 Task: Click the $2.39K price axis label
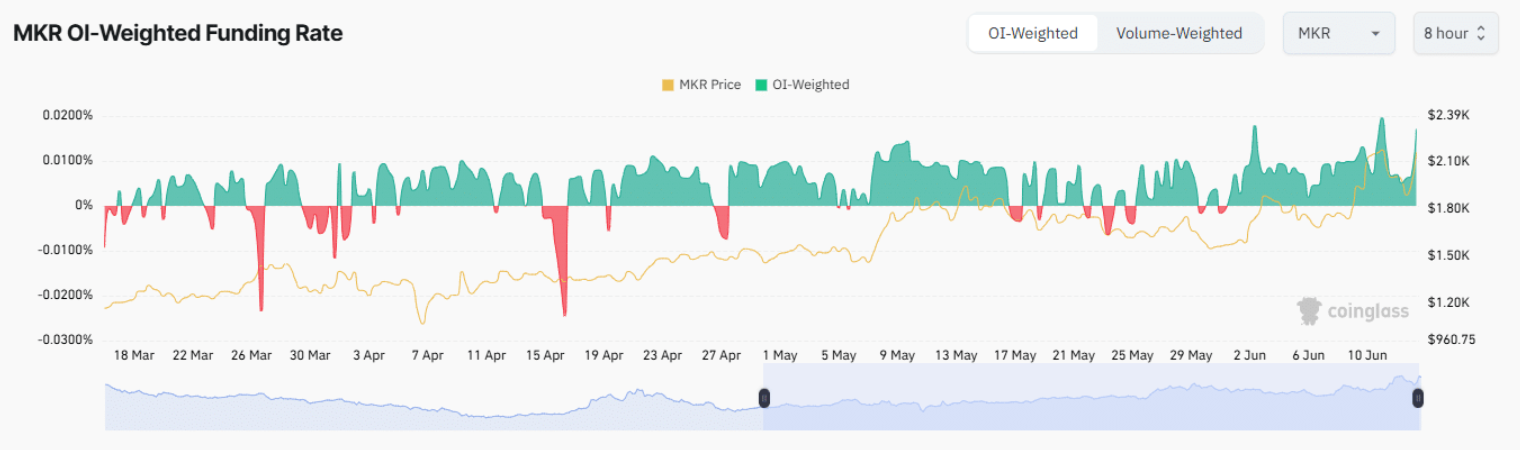pos(1448,115)
